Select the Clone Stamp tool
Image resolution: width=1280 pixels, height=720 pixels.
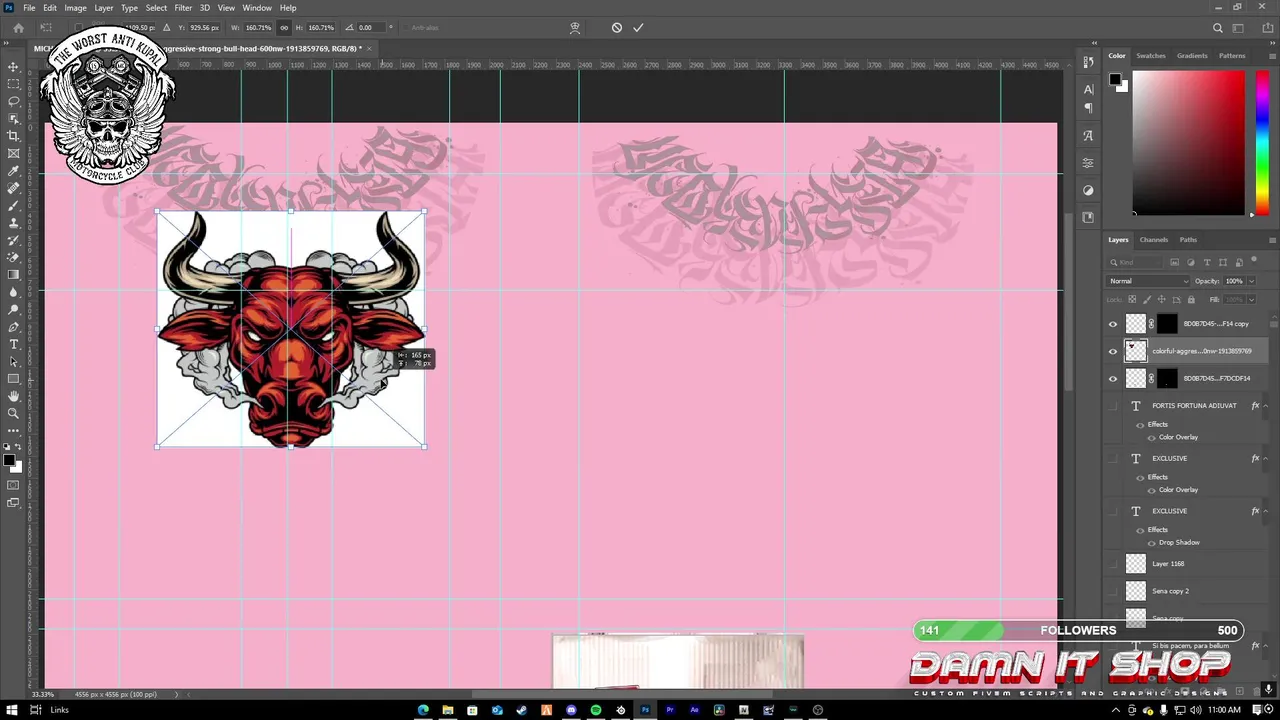[13, 223]
